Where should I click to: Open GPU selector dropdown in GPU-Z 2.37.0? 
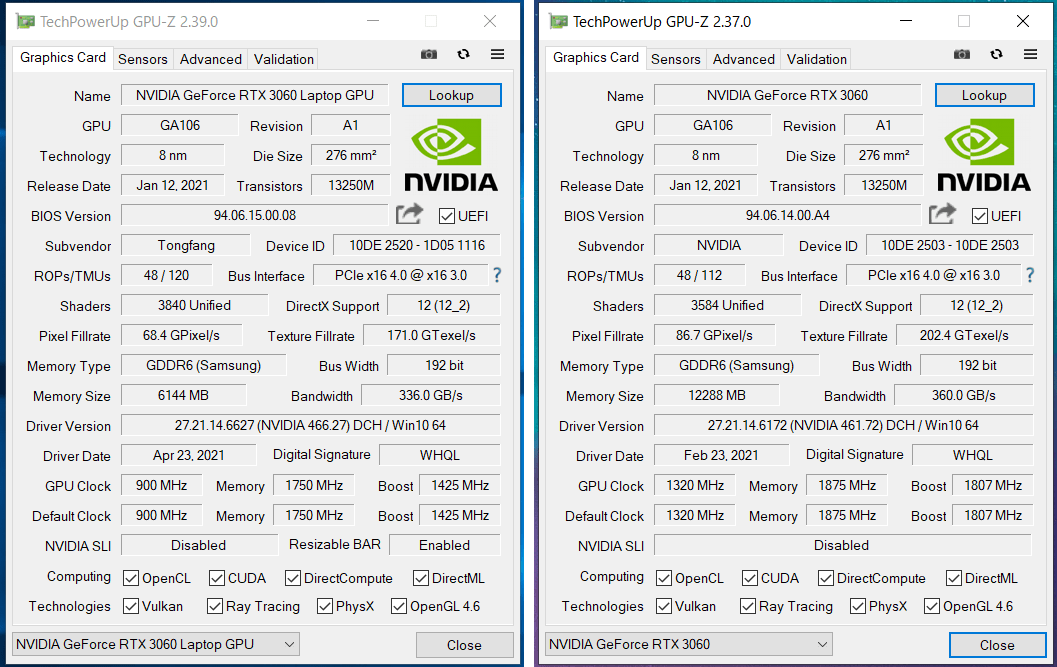[689, 645]
